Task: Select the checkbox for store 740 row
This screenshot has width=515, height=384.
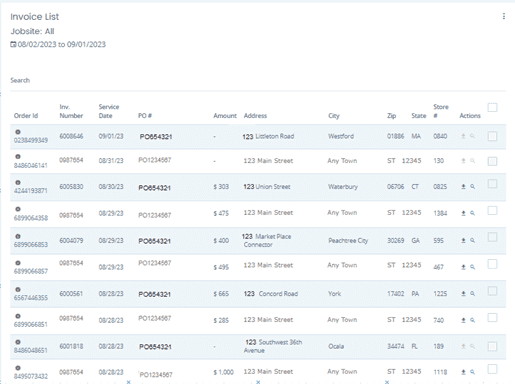Action: click(492, 318)
